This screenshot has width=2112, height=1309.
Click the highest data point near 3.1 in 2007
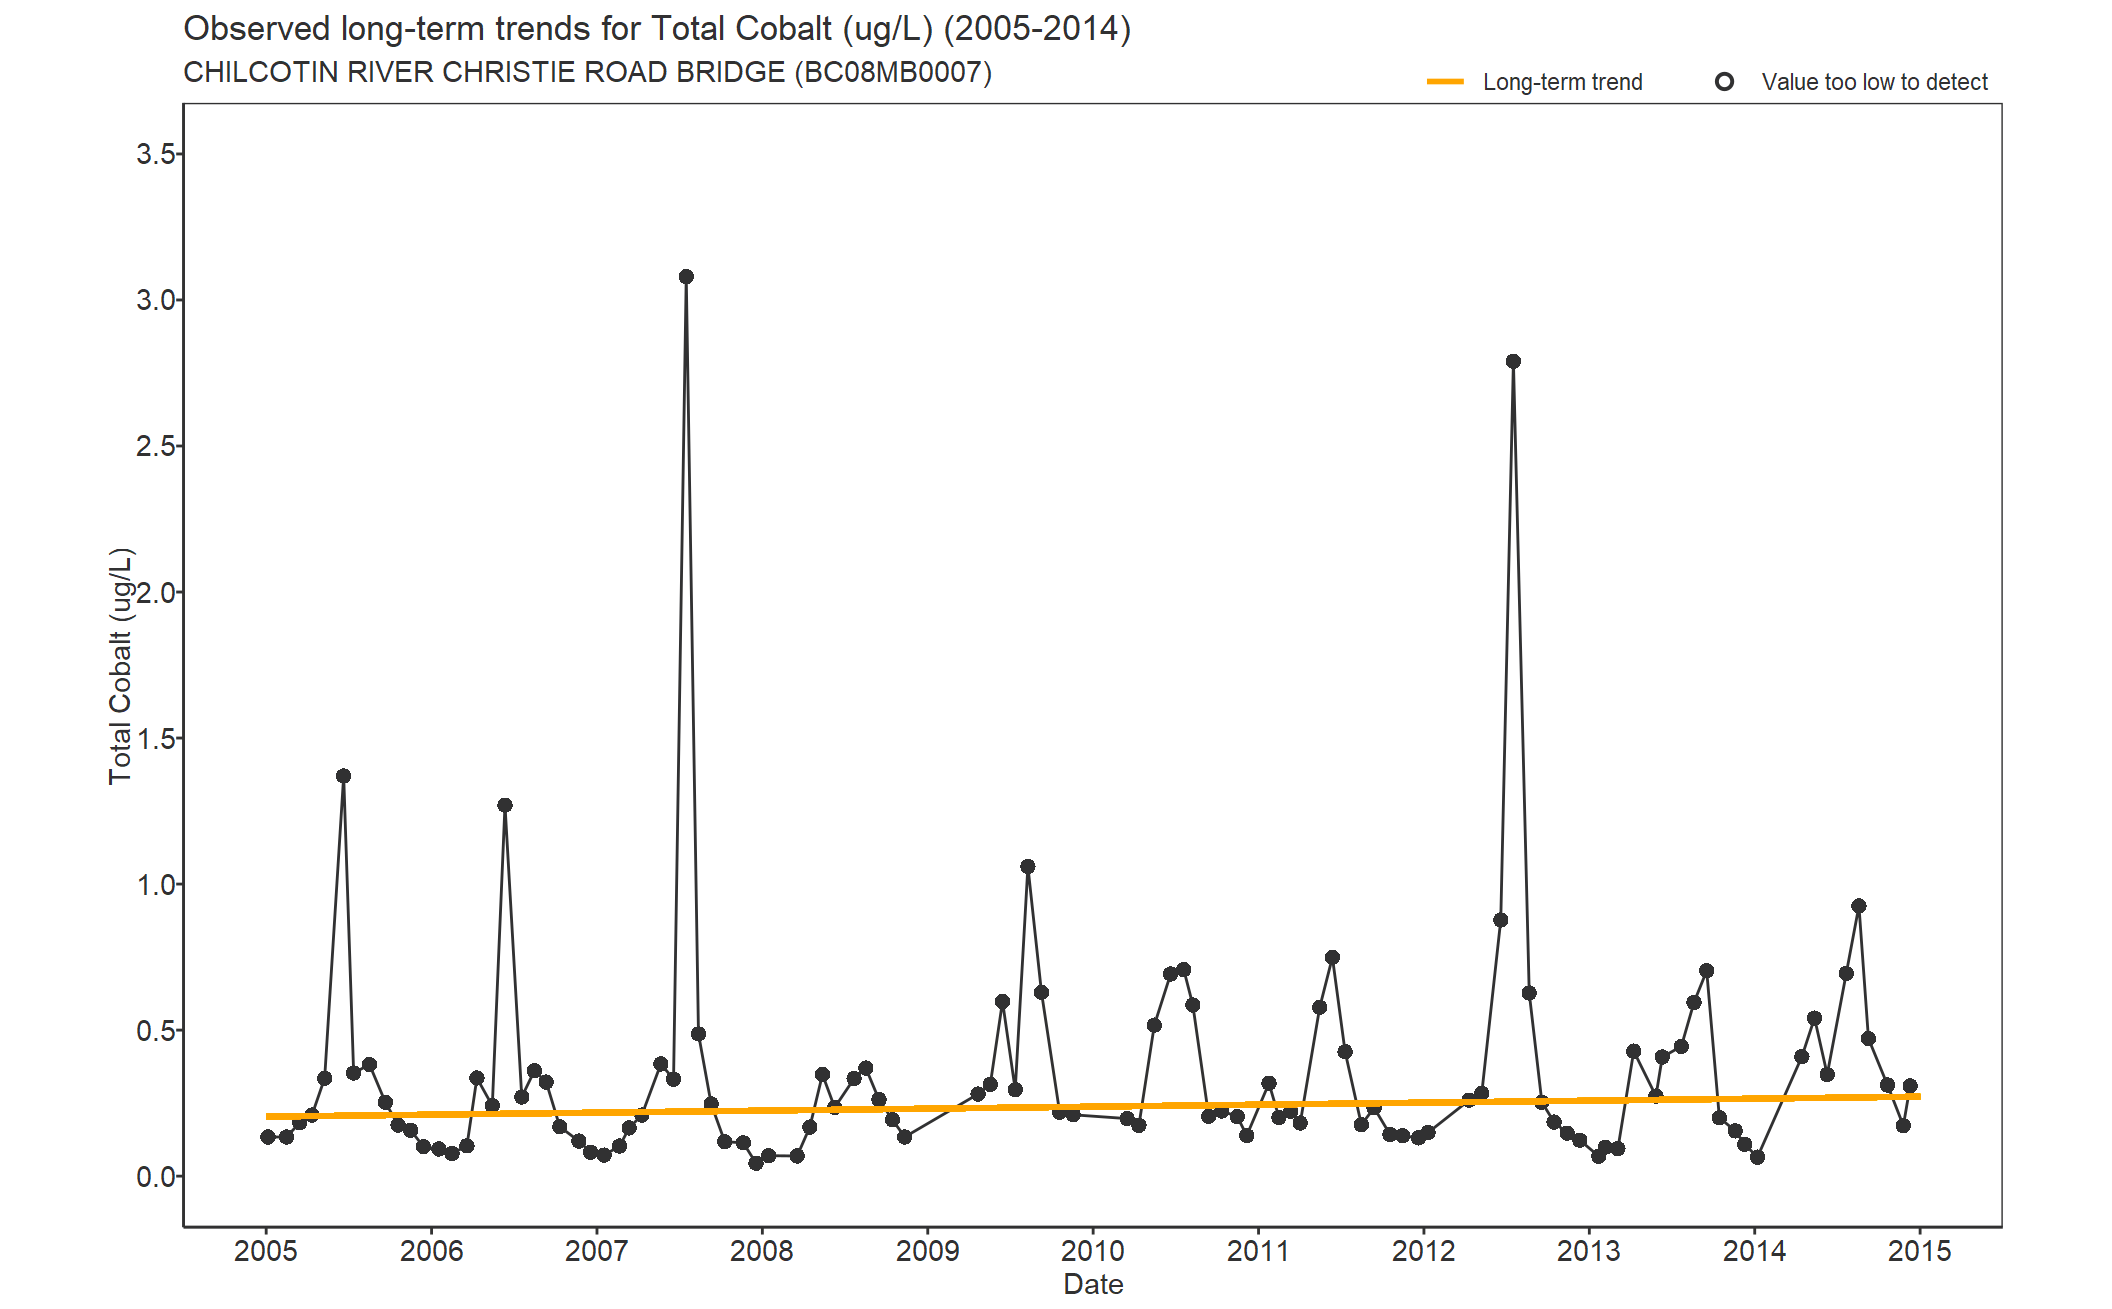pyautogui.click(x=686, y=277)
